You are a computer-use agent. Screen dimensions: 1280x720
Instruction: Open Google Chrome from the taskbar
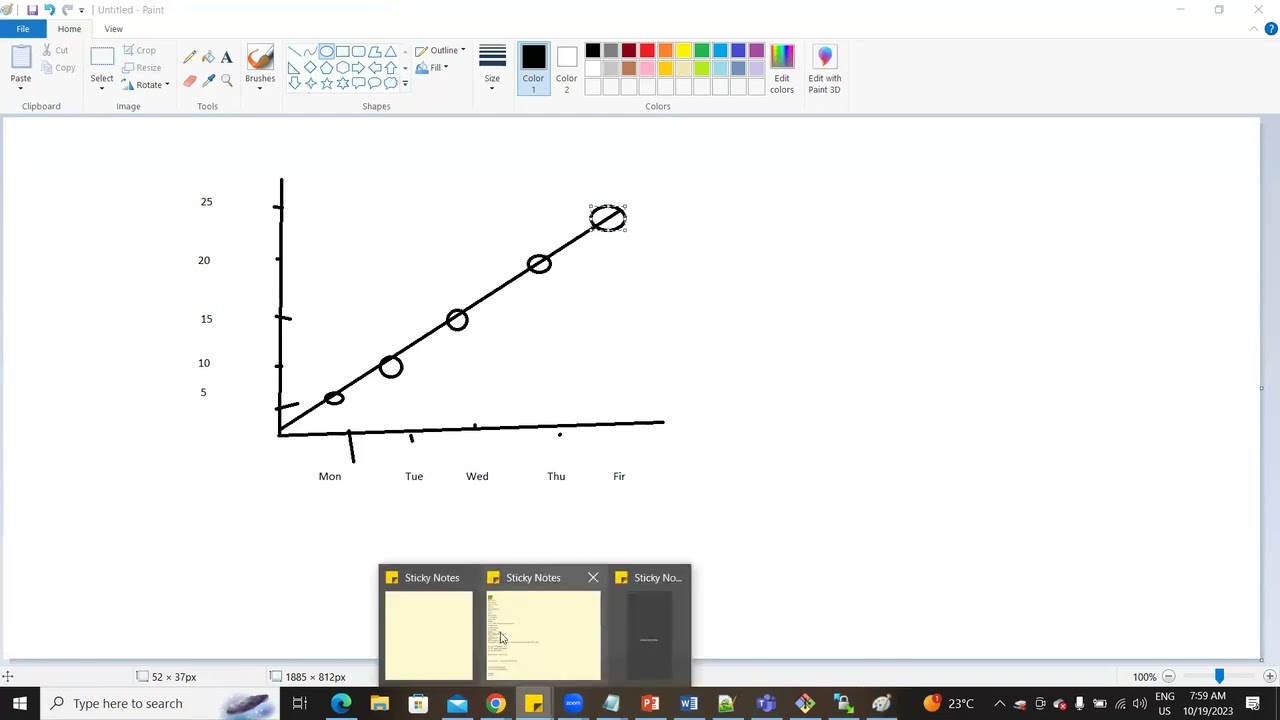495,704
